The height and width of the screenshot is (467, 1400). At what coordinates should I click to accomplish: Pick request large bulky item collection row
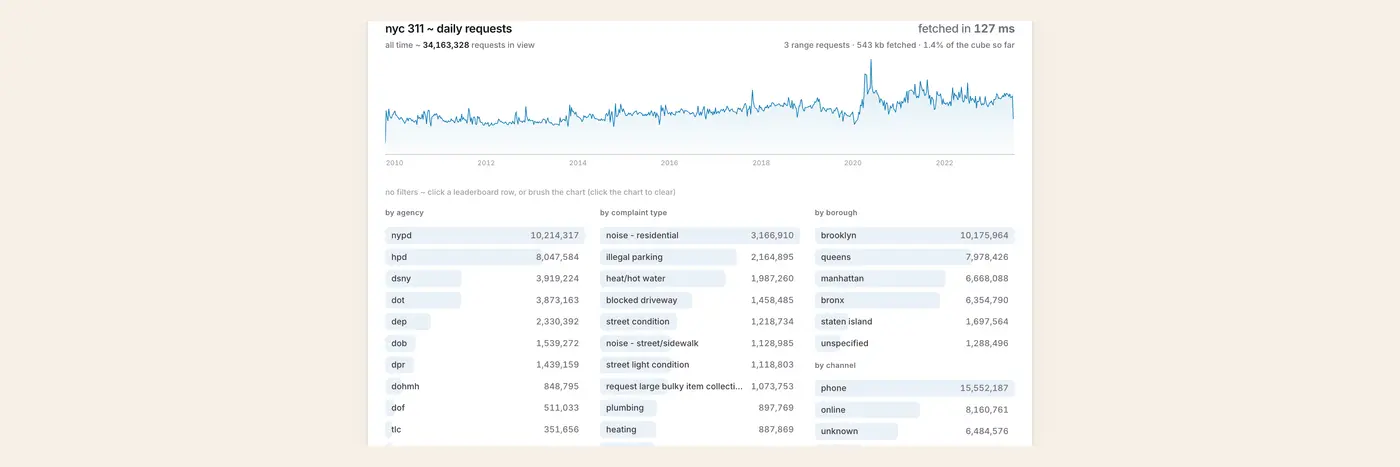700,386
